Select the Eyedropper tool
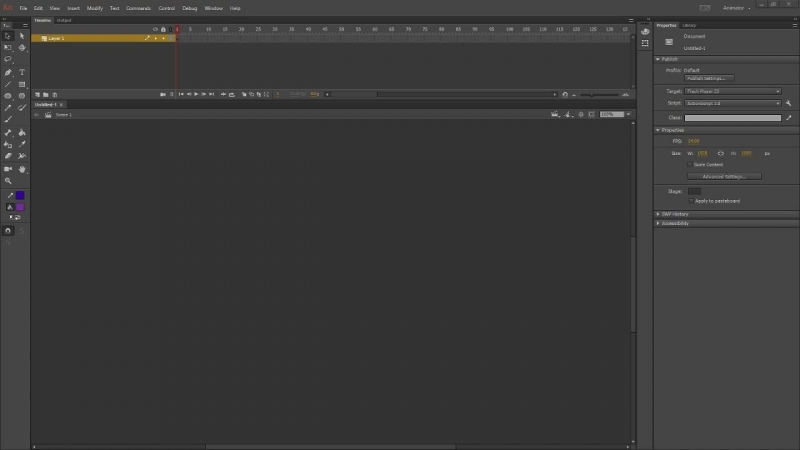Image resolution: width=800 pixels, height=450 pixels. (22, 144)
